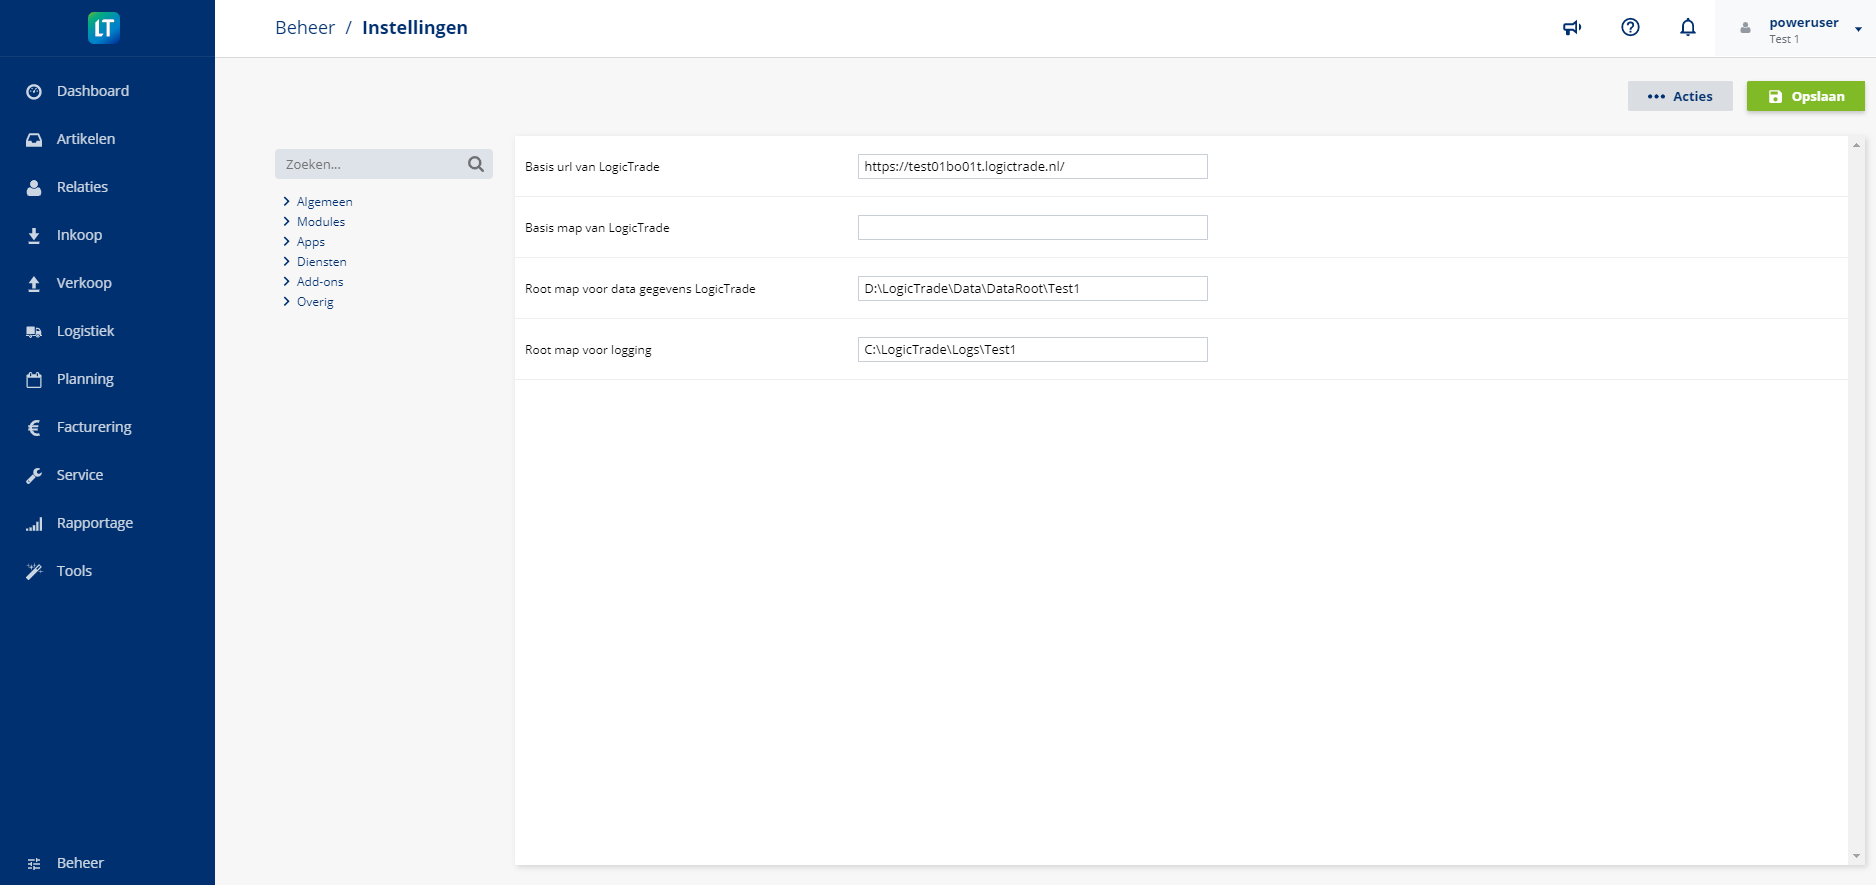Click the Inkoop download arrow icon
1876x885 pixels.
tap(34, 235)
